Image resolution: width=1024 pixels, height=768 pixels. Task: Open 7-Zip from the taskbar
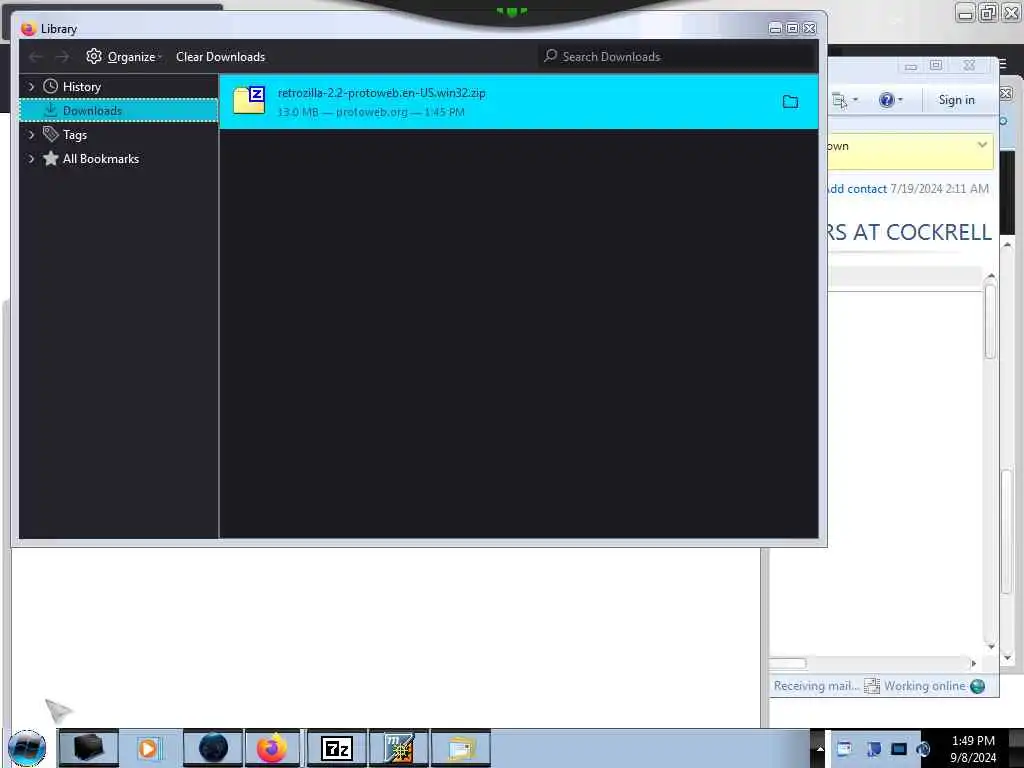pyautogui.click(x=337, y=748)
